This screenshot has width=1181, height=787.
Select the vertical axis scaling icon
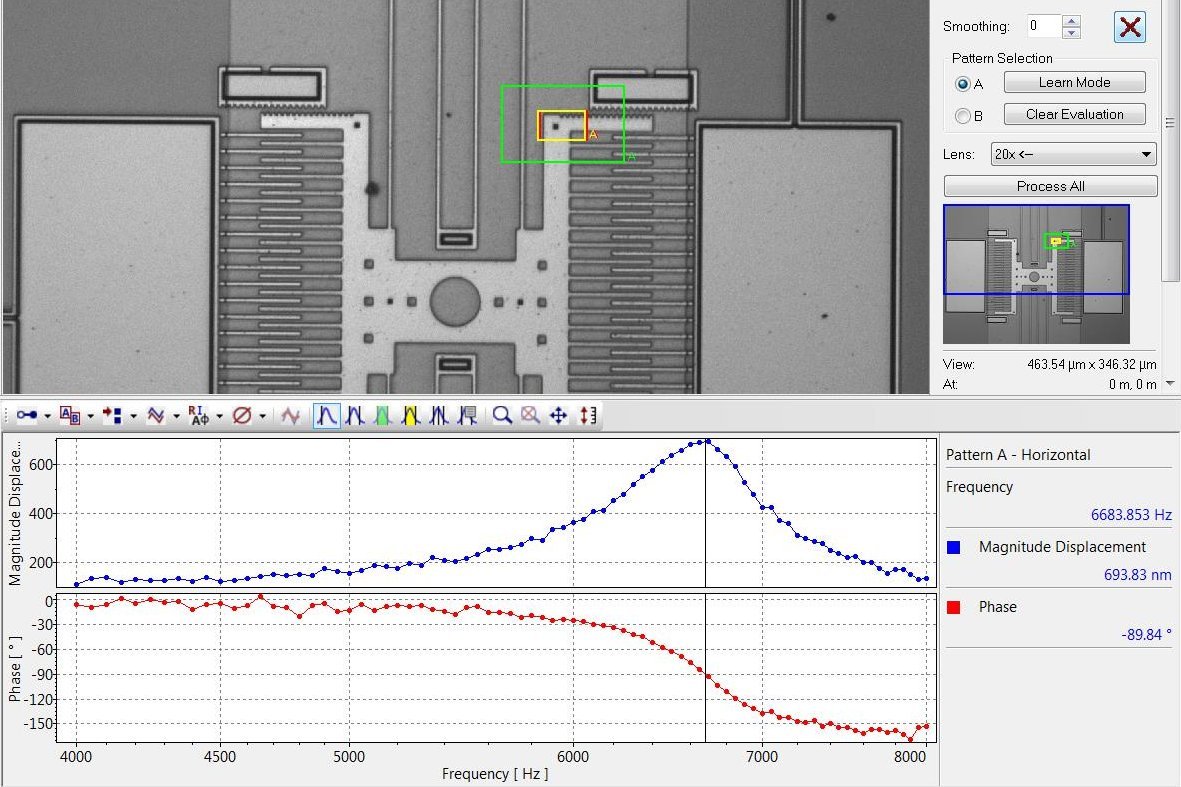click(x=586, y=415)
